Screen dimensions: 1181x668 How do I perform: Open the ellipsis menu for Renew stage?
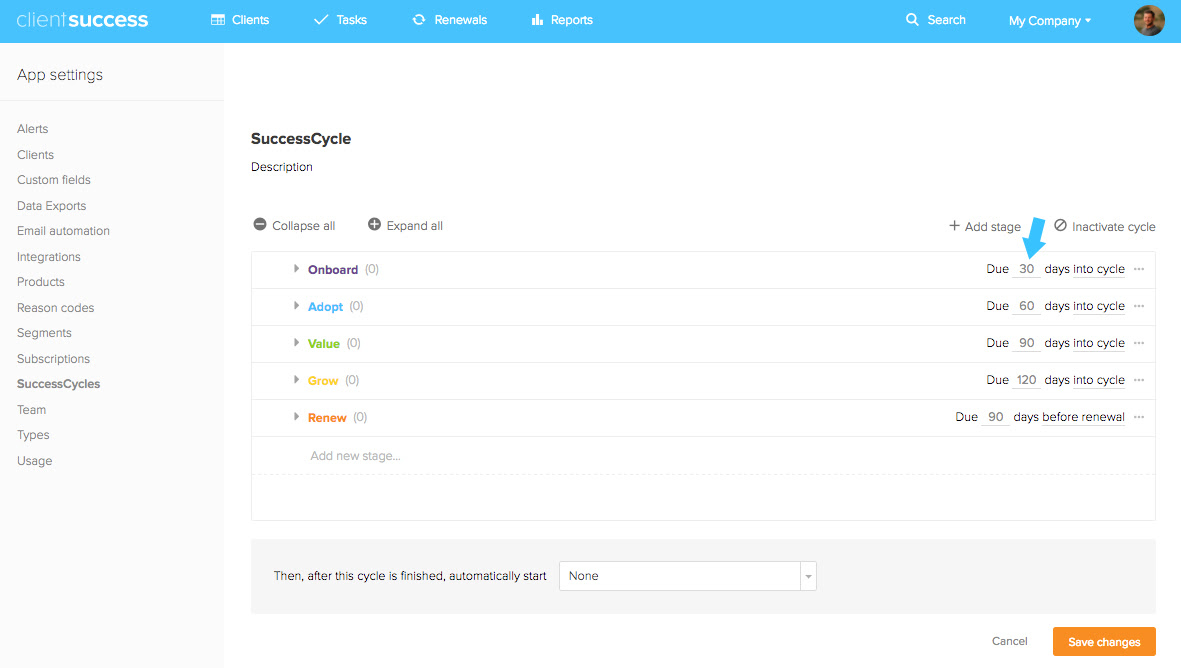point(1139,416)
